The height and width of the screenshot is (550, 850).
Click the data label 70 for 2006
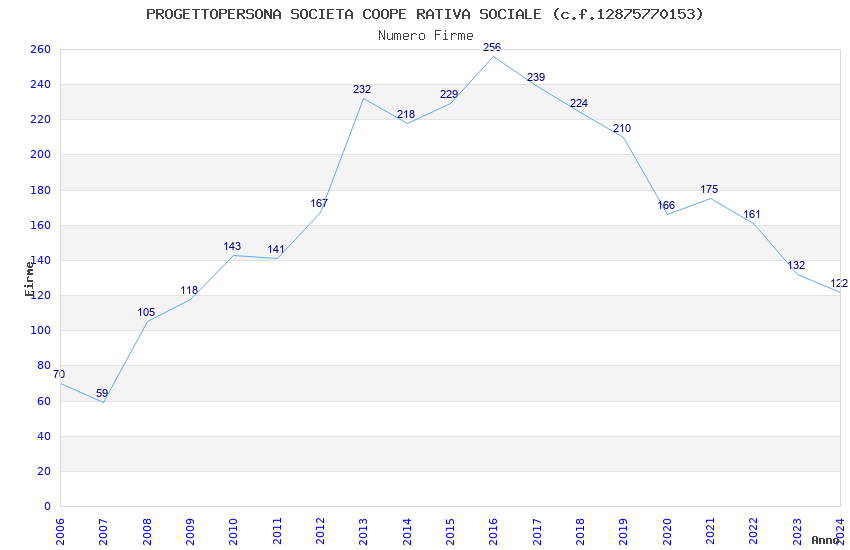pyautogui.click(x=59, y=374)
